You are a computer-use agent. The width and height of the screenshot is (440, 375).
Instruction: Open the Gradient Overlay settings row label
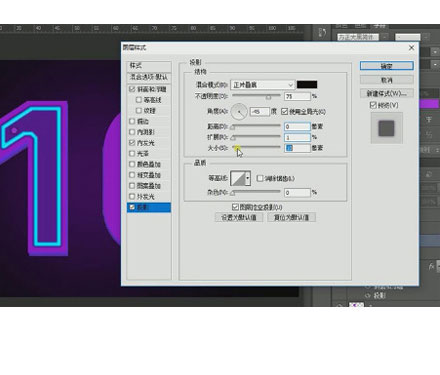tap(149, 175)
